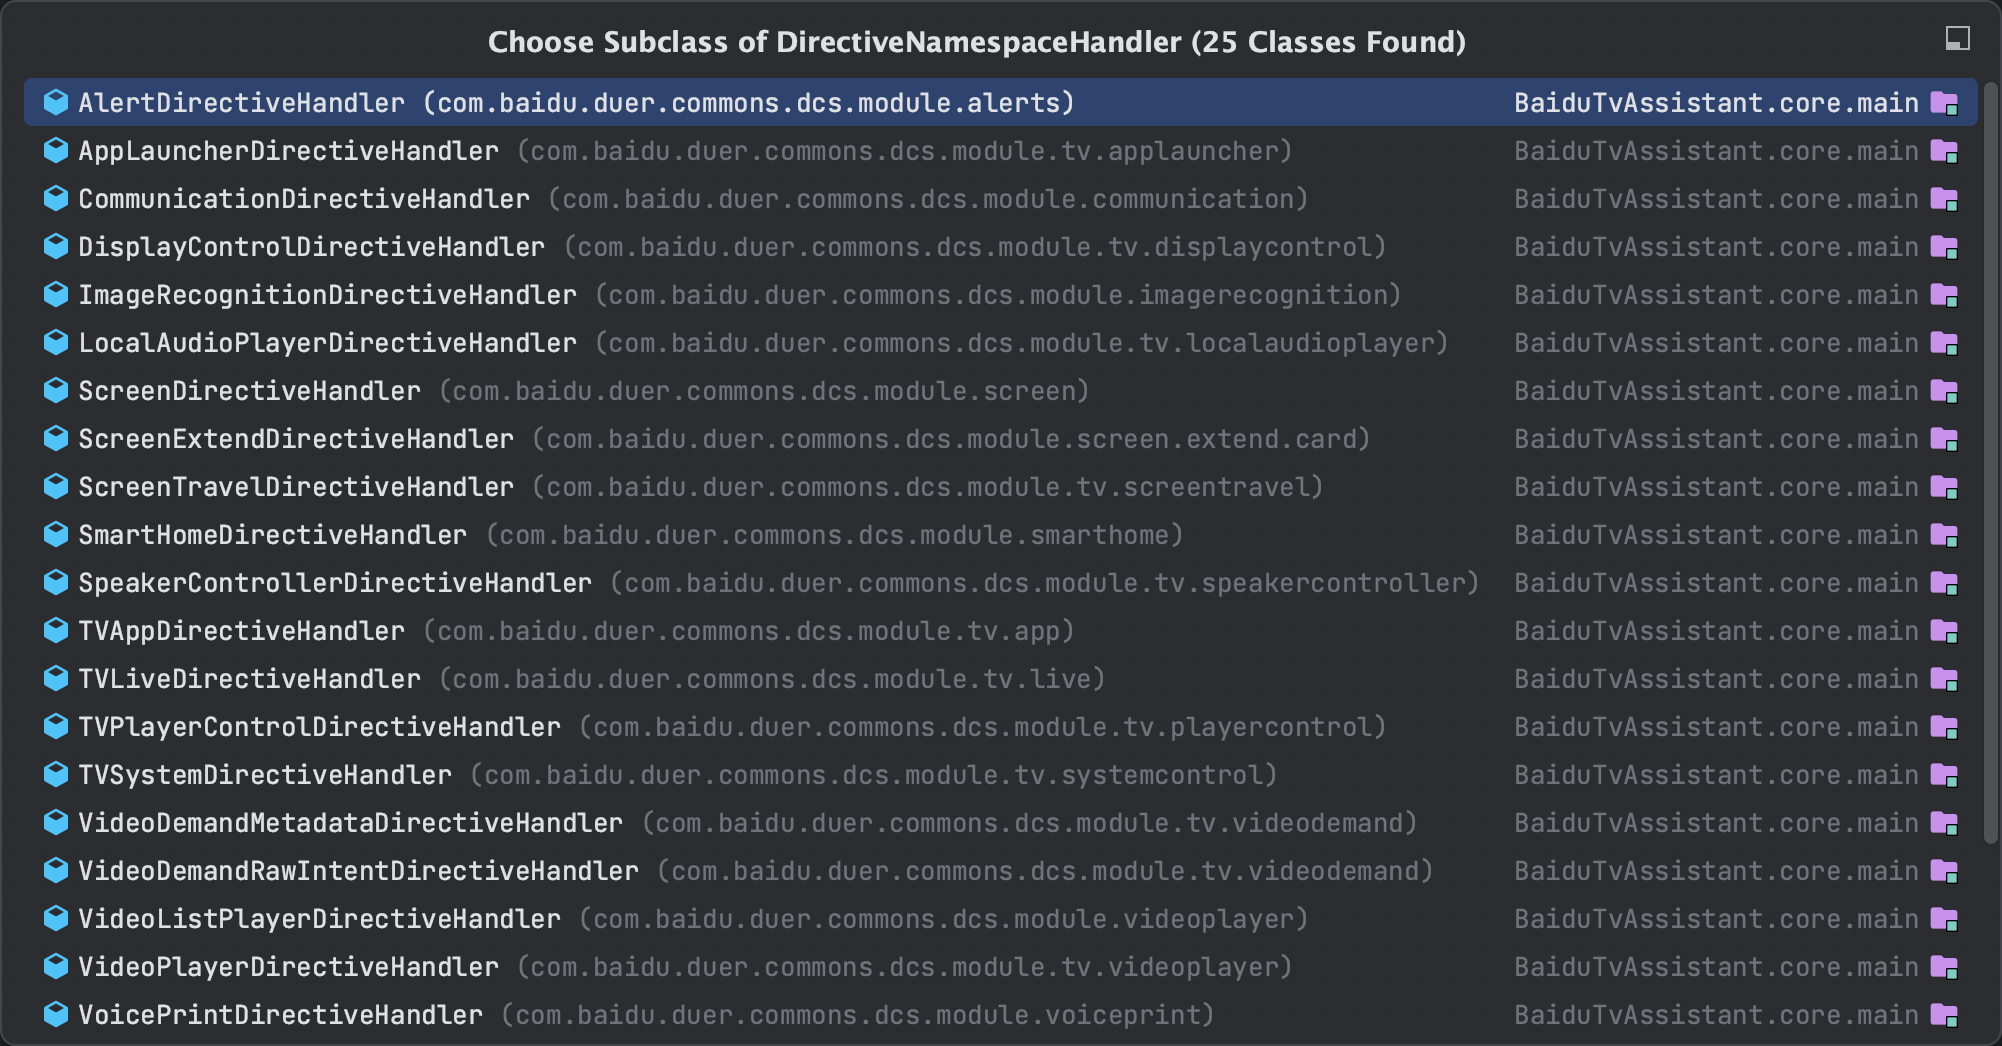The height and width of the screenshot is (1046, 2002).
Task: Choose ScreenTravelDirectiveHandler from list
Action: [x=296, y=487]
